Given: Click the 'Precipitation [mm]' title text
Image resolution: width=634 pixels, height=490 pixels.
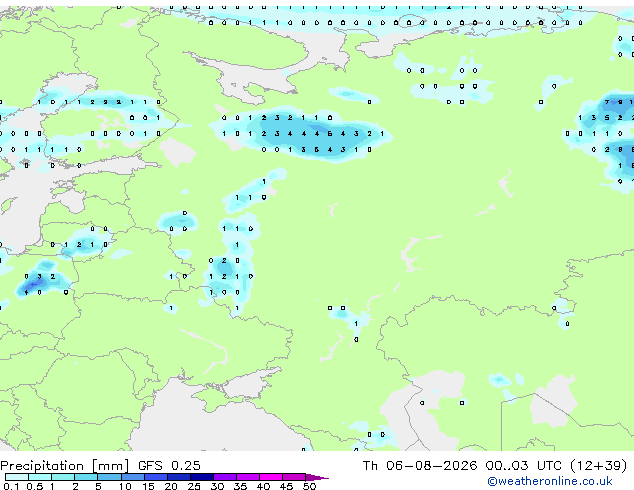Looking at the screenshot, I should pyautogui.click(x=65, y=466).
